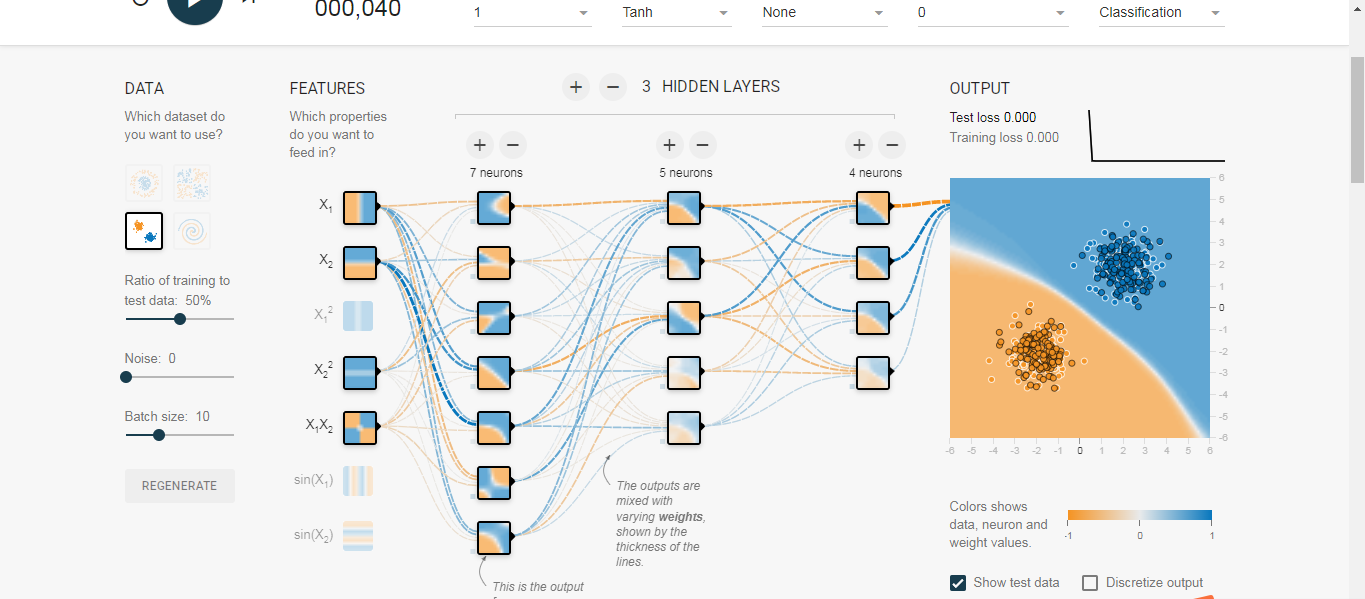Enable the sin(X1) feature input
The image size is (1365, 599).
tap(360, 481)
